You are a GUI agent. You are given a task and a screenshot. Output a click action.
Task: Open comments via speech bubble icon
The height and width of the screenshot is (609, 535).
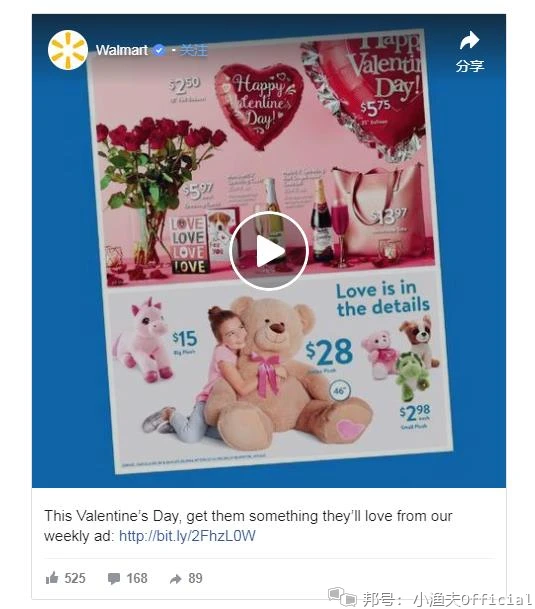tap(114, 578)
